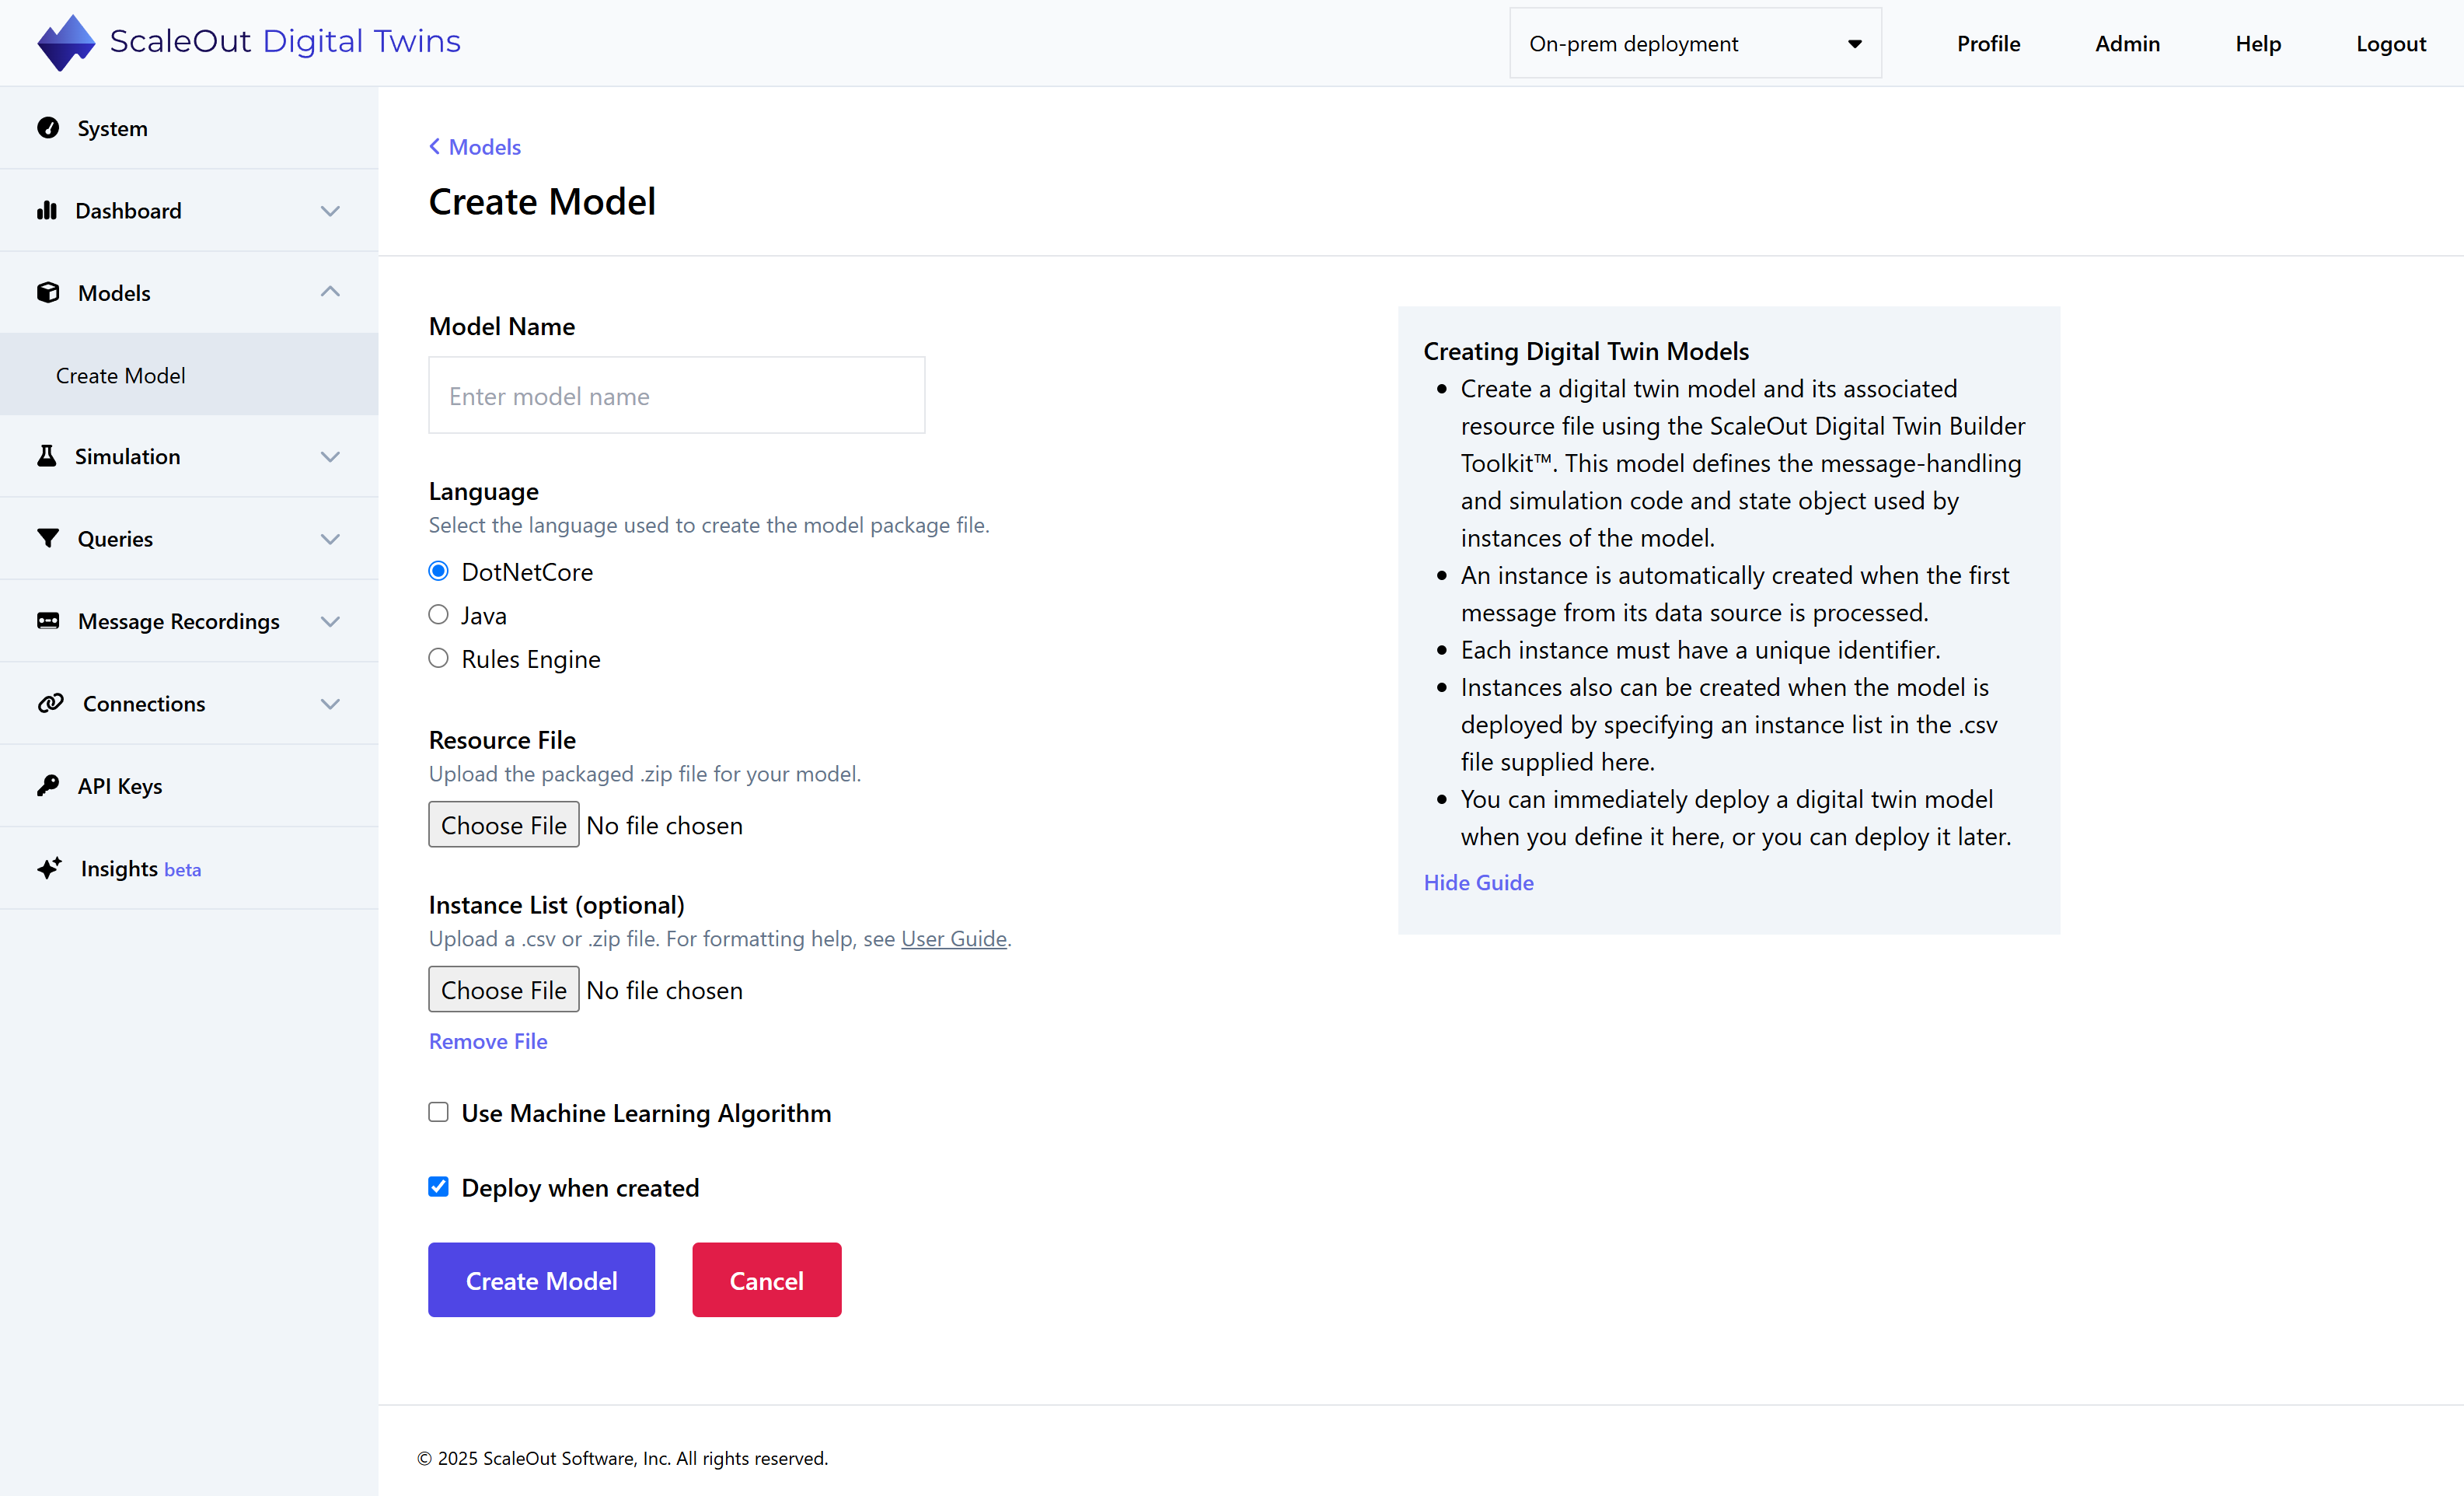Click the API Keys key icon
This screenshot has width=2464, height=1496.
[48, 786]
